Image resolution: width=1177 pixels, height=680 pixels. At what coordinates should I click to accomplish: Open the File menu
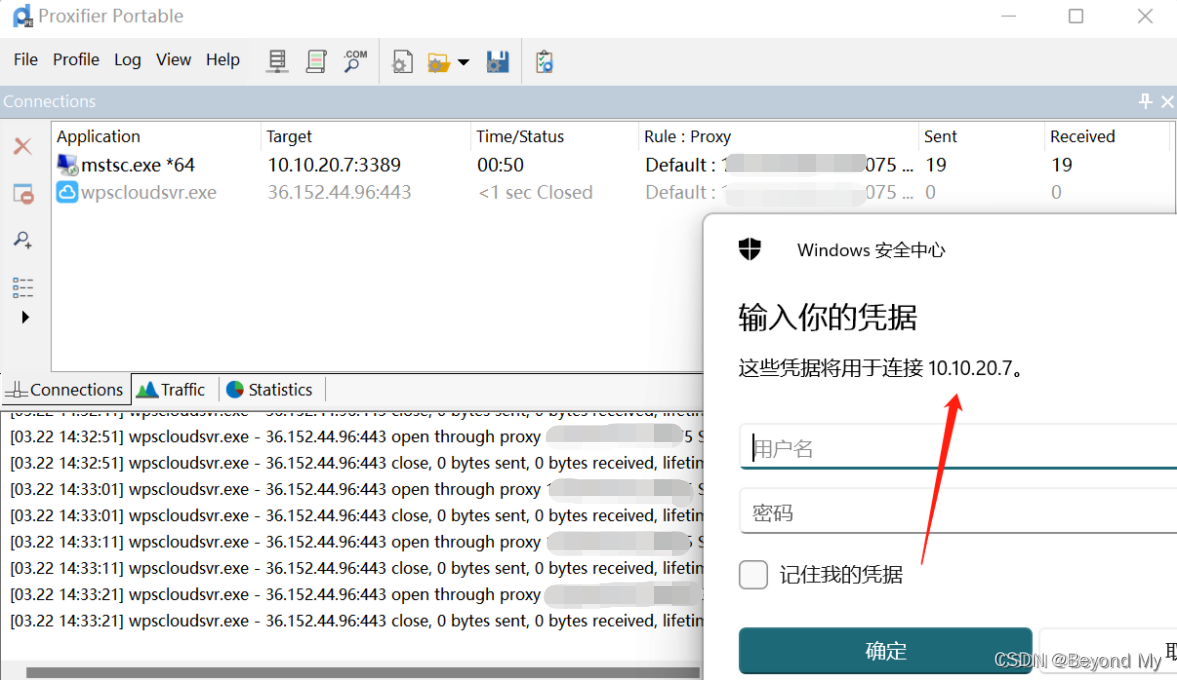[x=26, y=59]
